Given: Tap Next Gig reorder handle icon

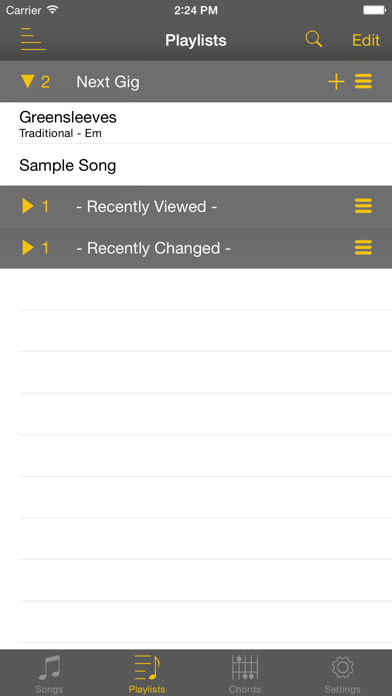Looking at the screenshot, I should tap(363, 82).
